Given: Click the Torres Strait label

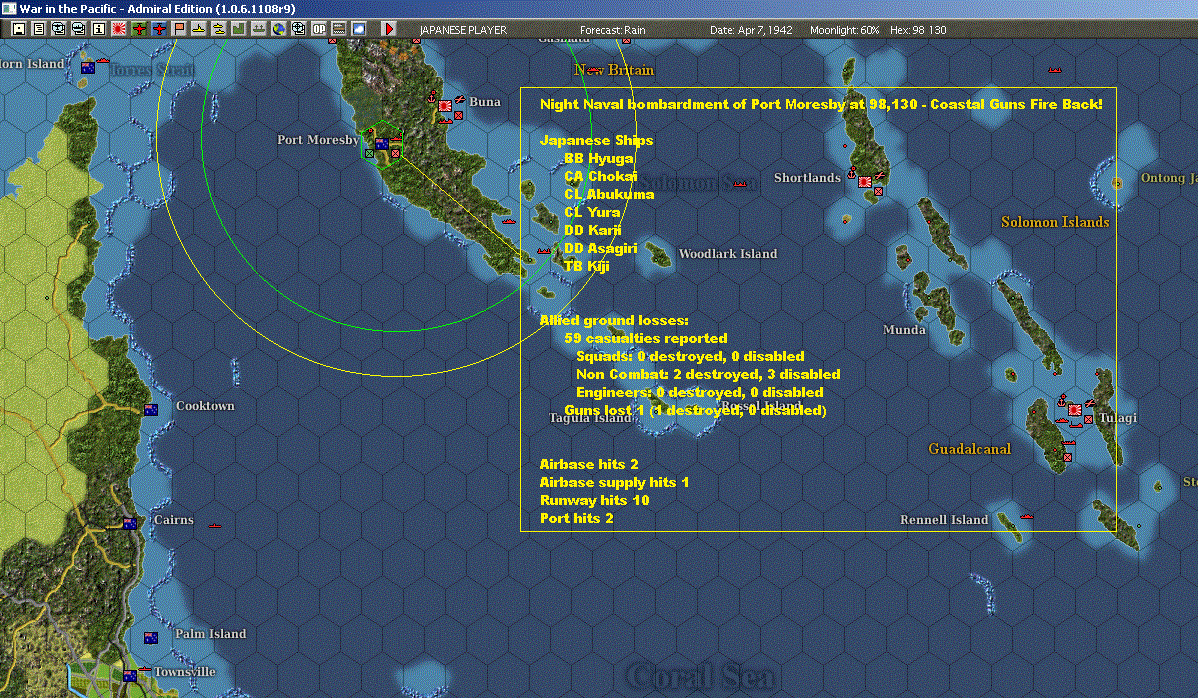Looking at the screenshot, I should (151, 69).
